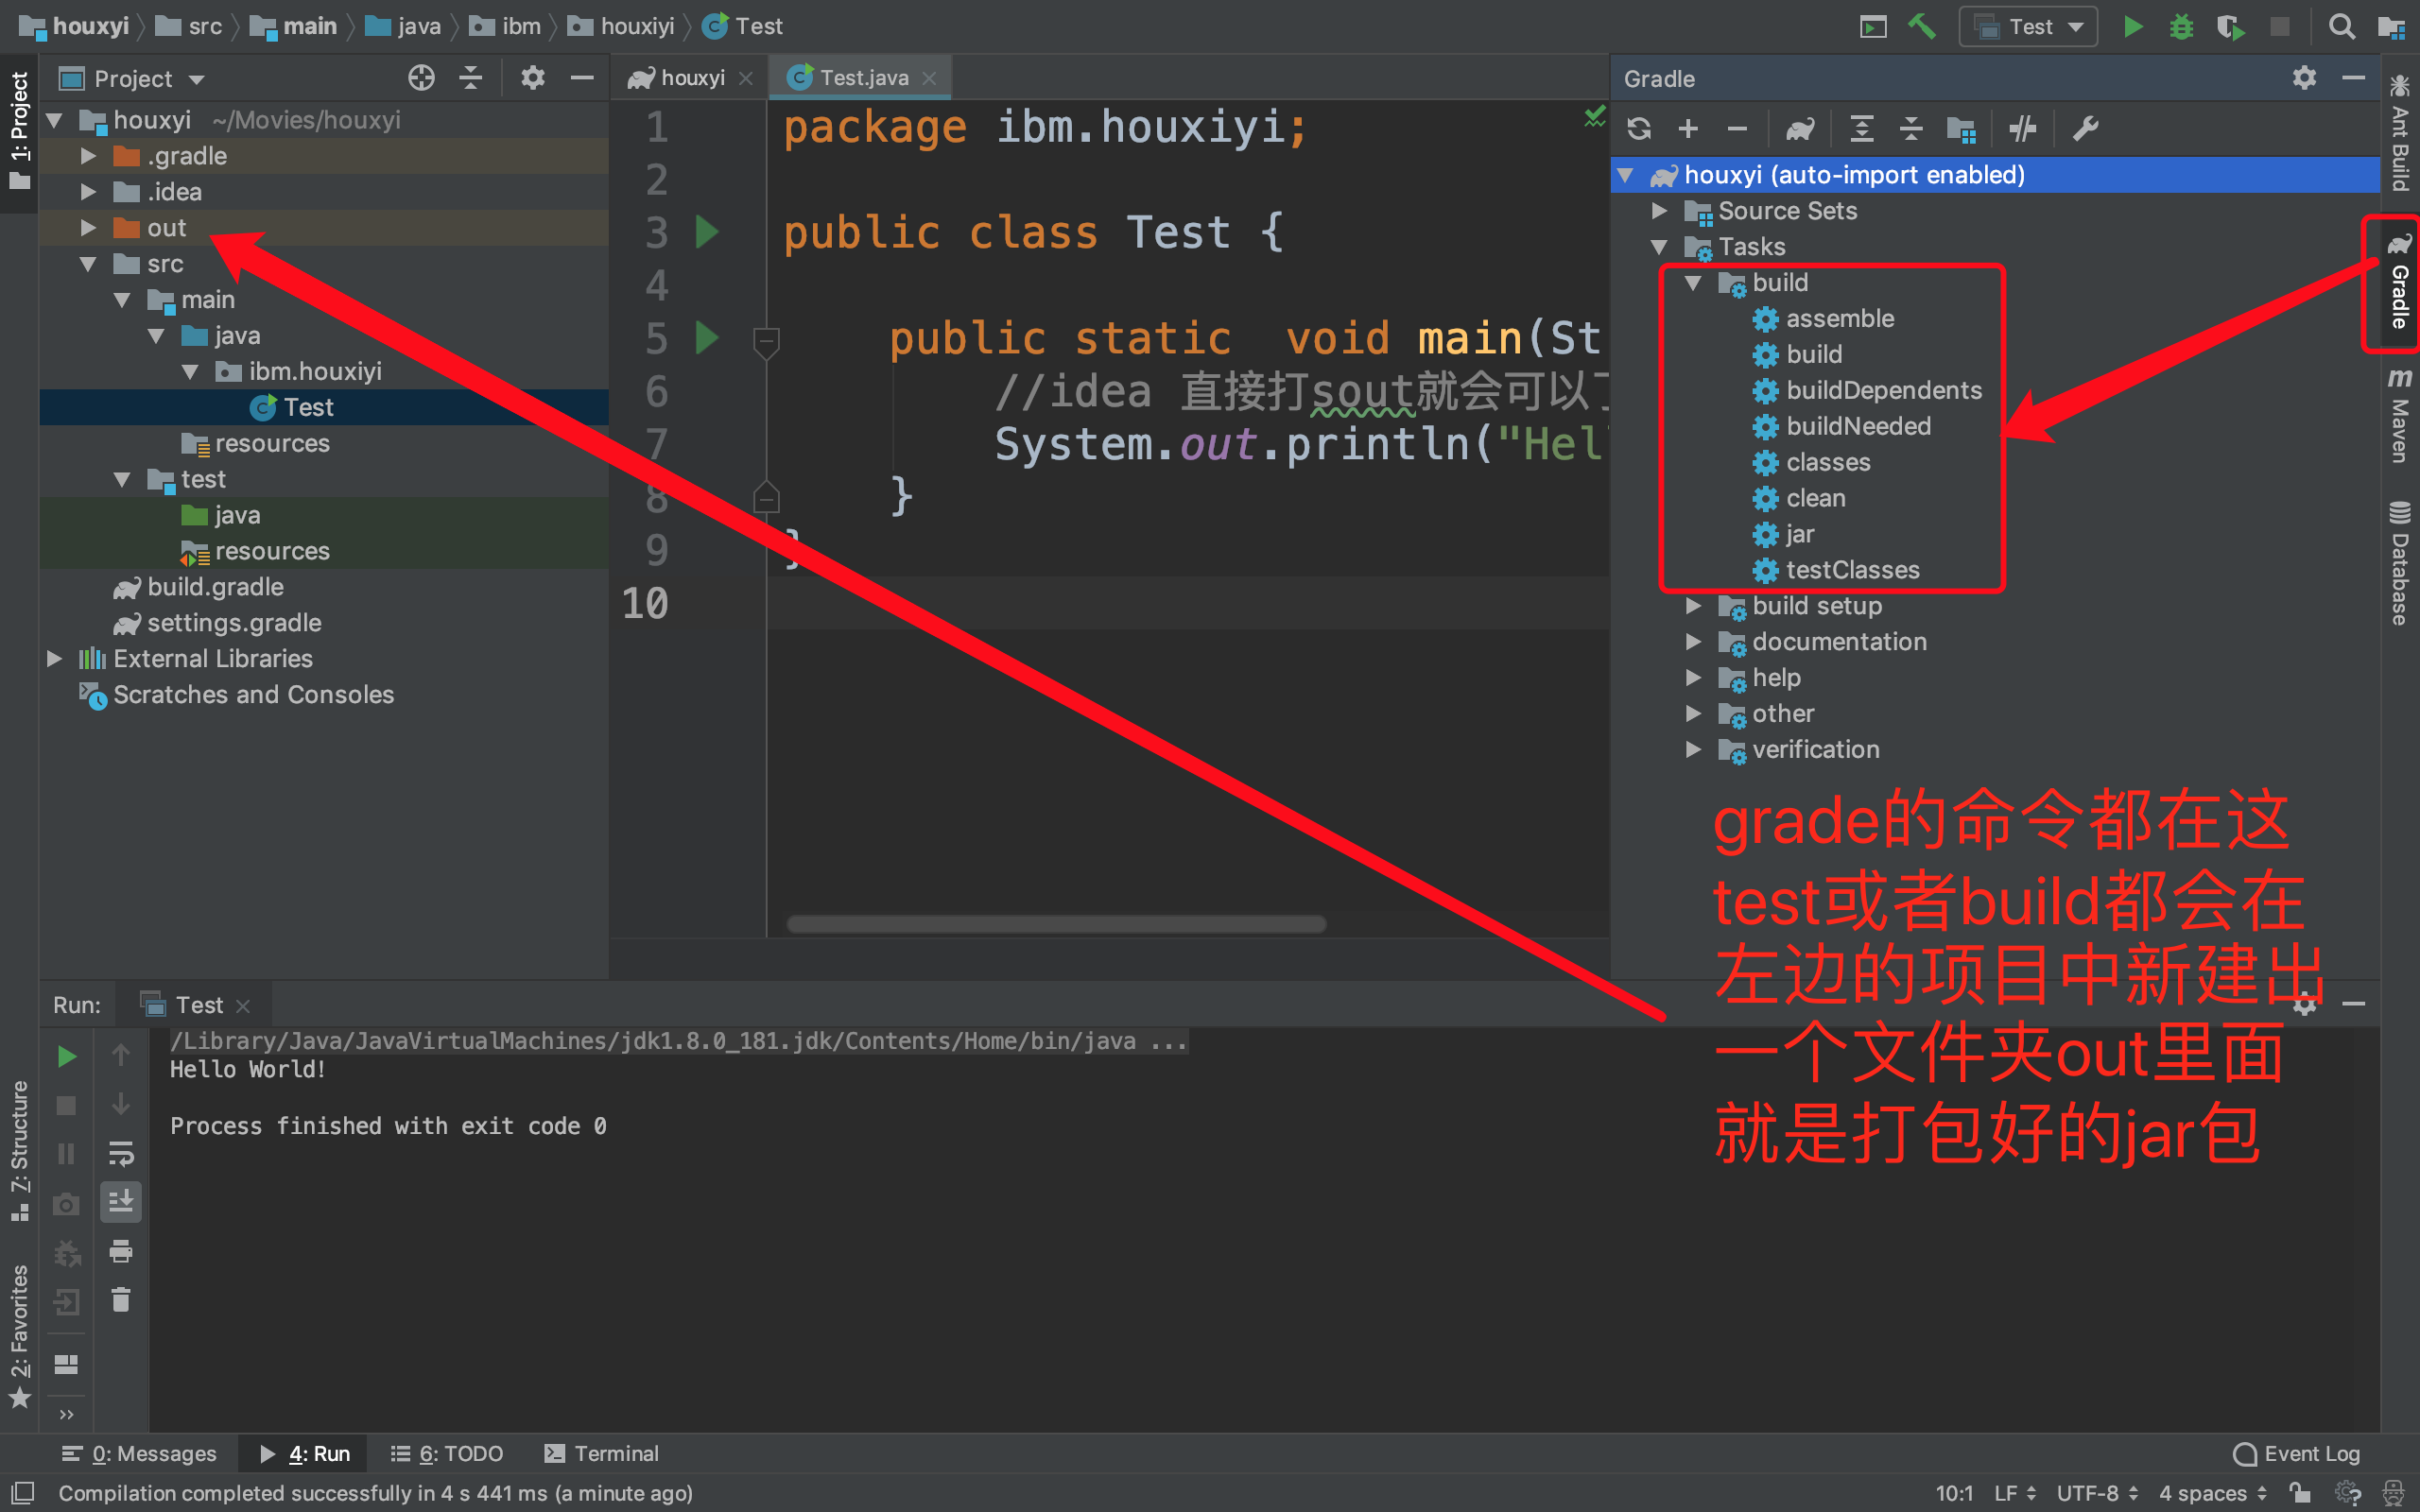
Task: Toggle scroll to end in Run console
Action: (x=121, y=1201)
